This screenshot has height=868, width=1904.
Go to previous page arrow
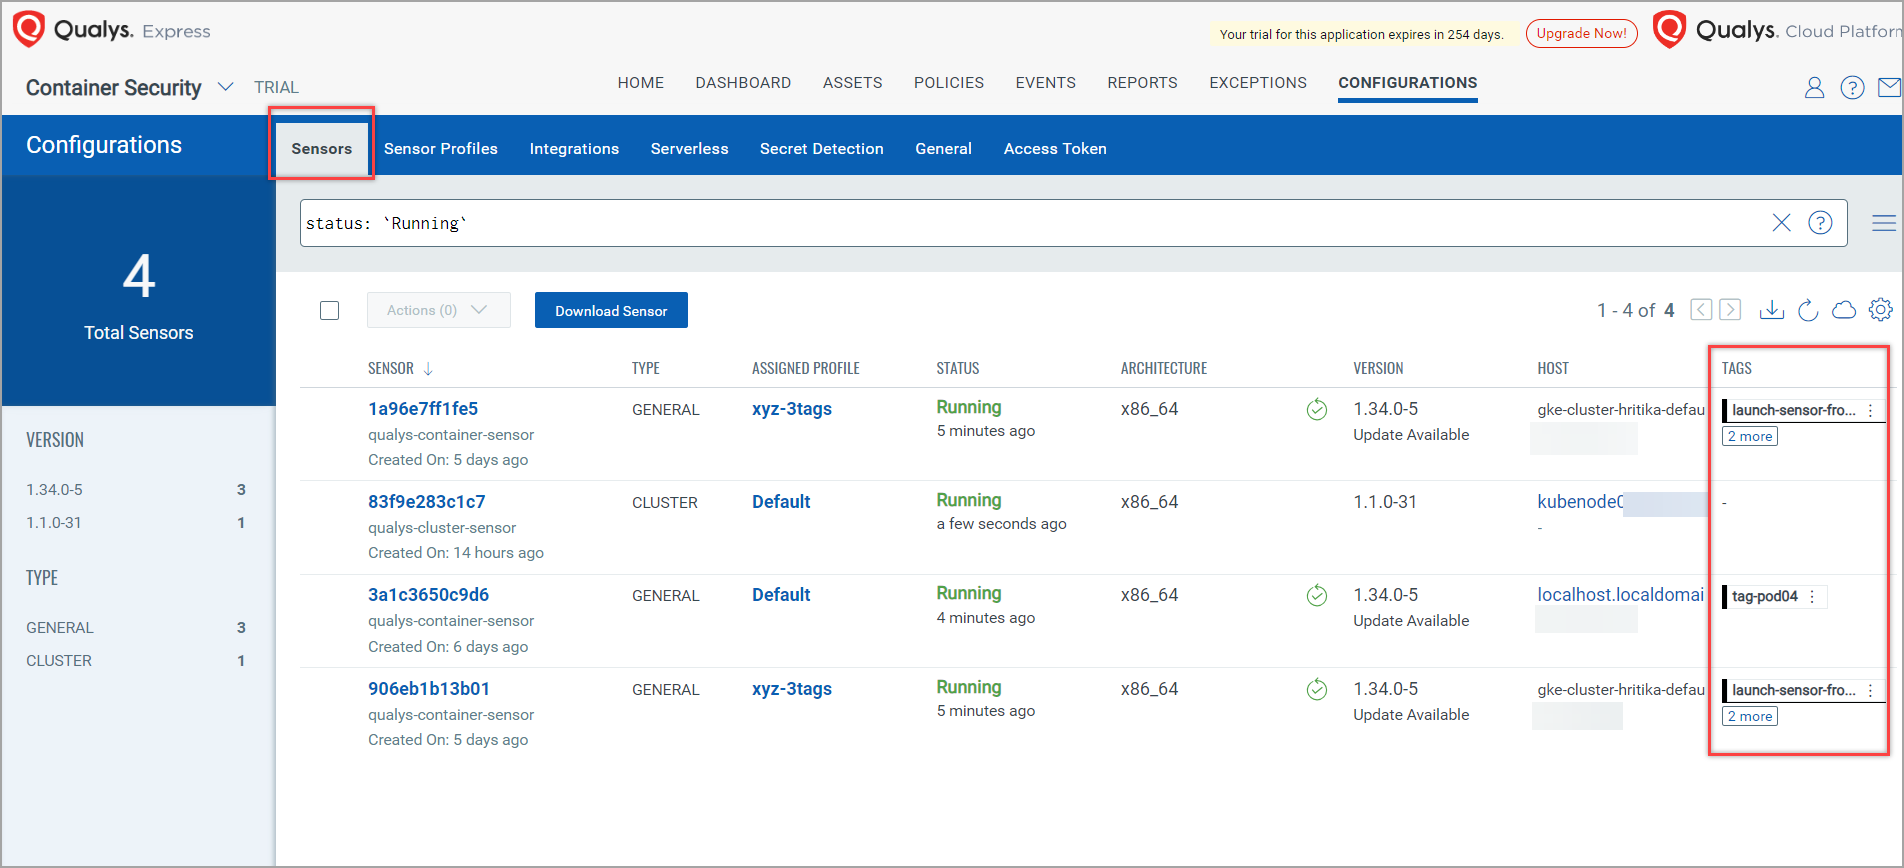tap(1701, 310)
